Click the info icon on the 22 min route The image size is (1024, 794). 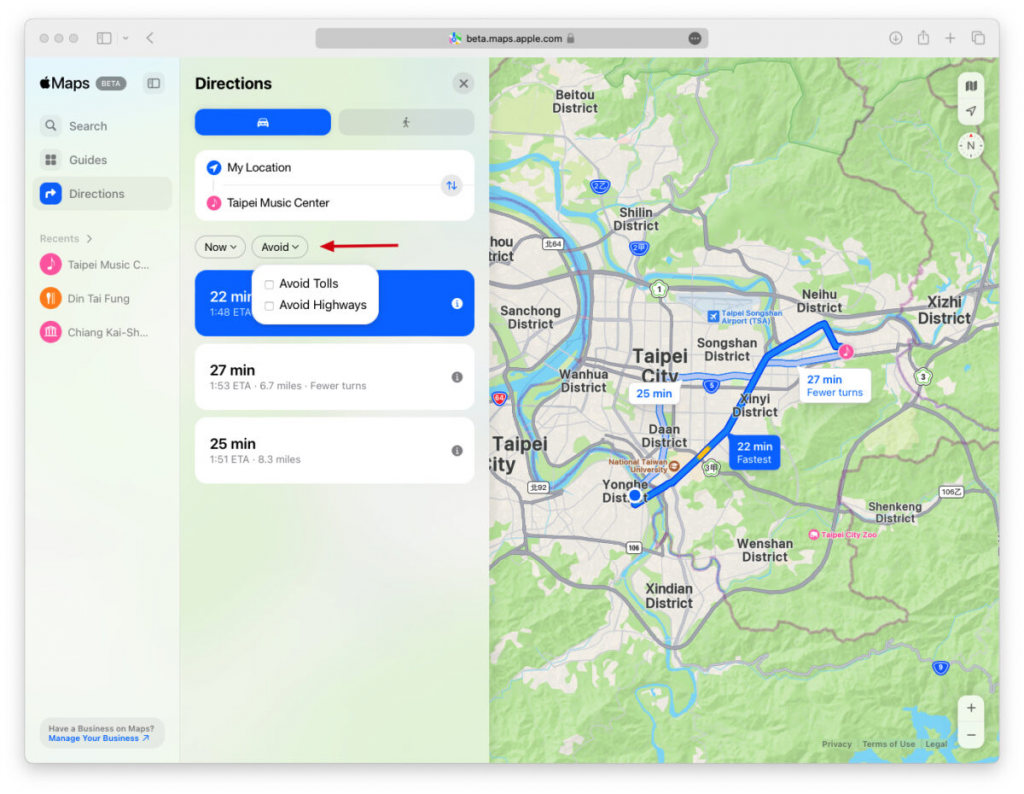tap(456, 303)
